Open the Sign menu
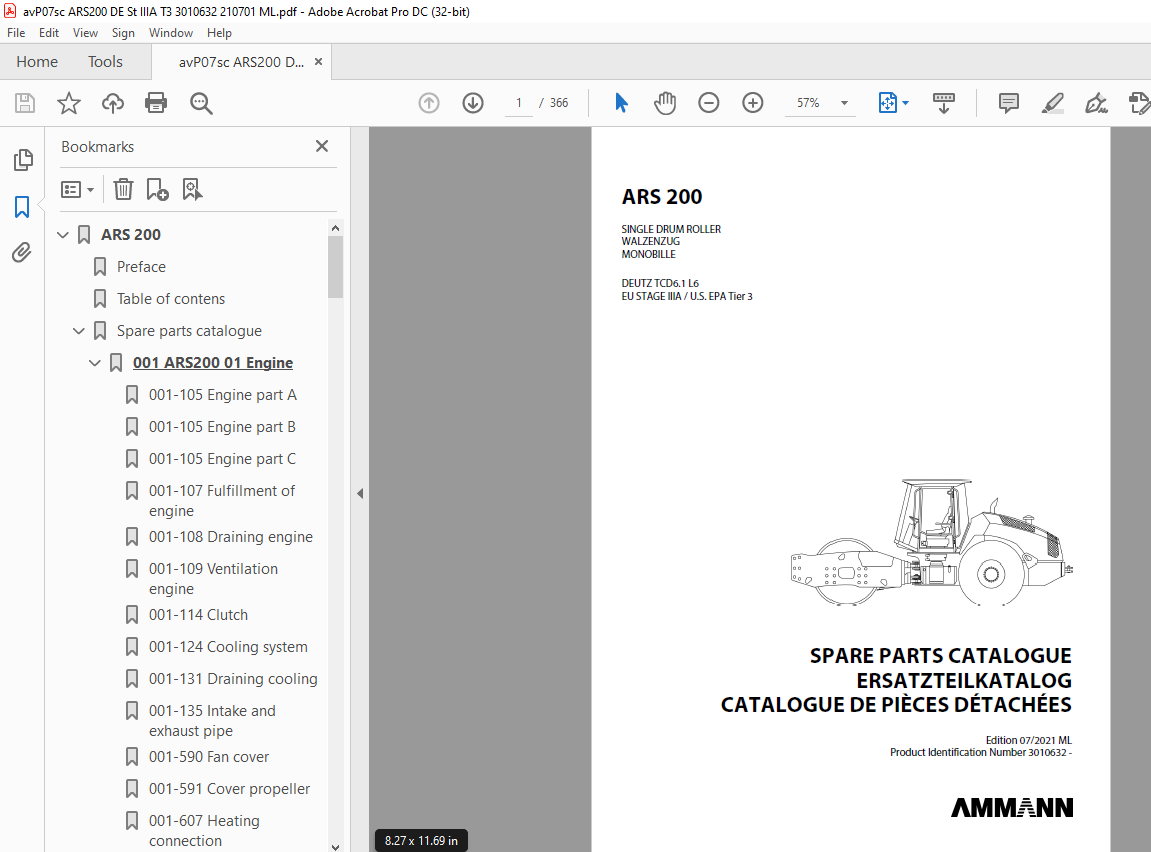 123,33
